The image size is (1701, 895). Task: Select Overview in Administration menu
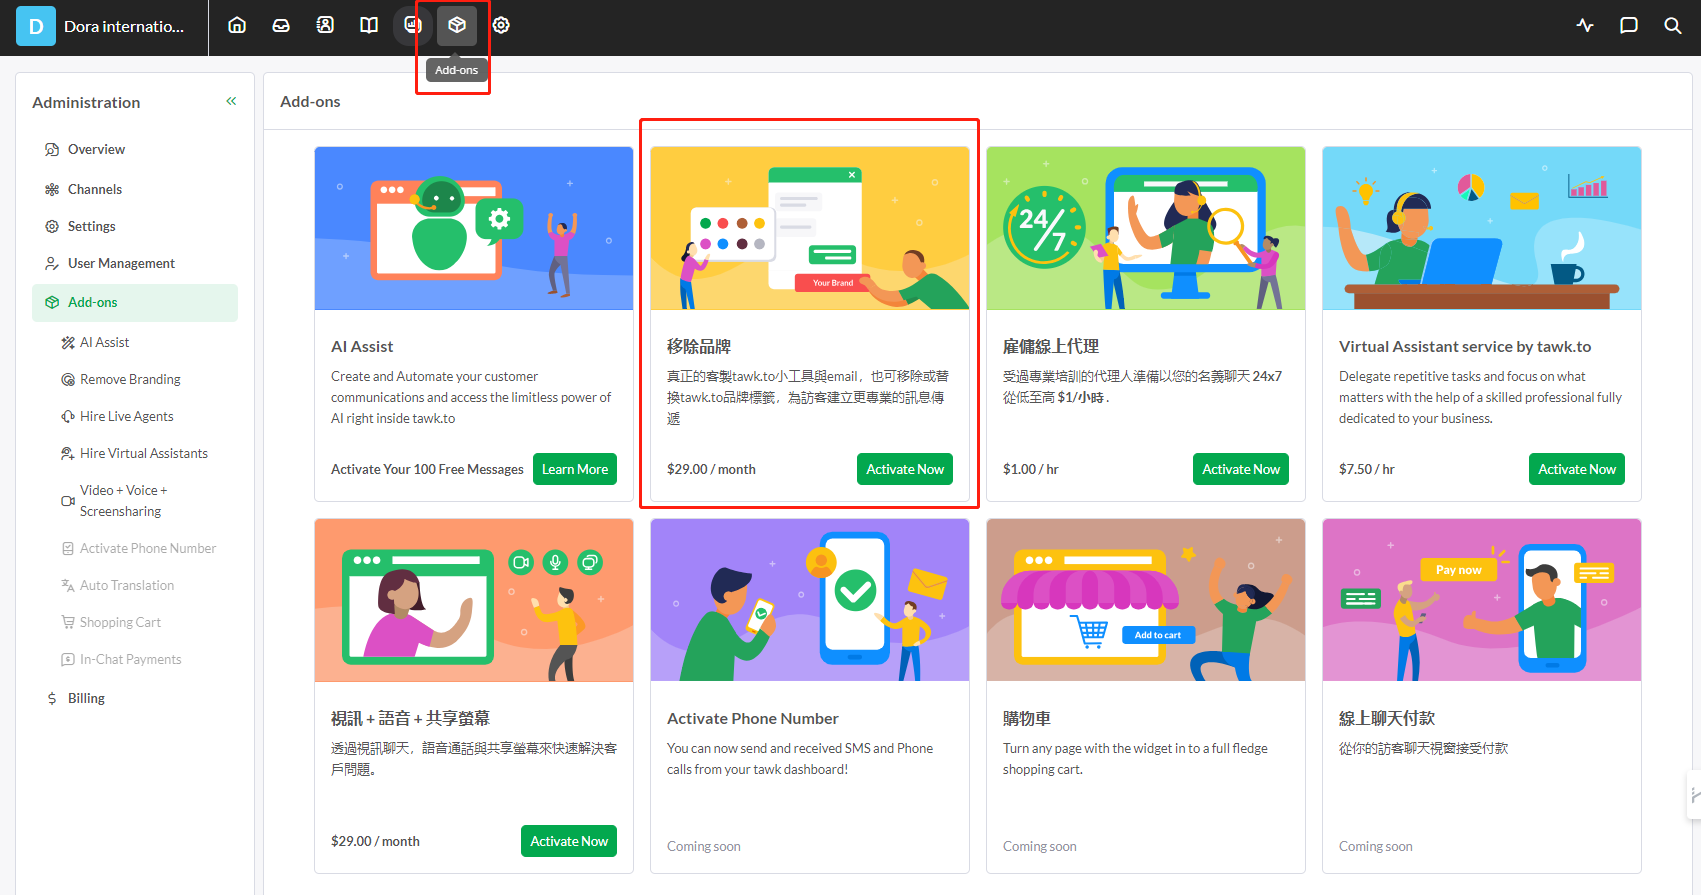(x=96, y=149)
